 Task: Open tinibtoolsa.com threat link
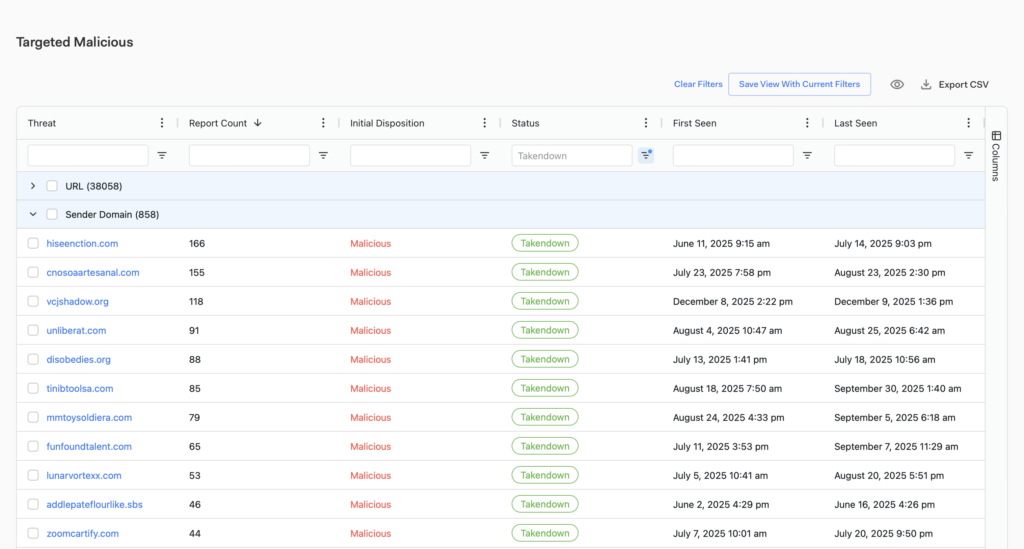click(x=80, y=388)
